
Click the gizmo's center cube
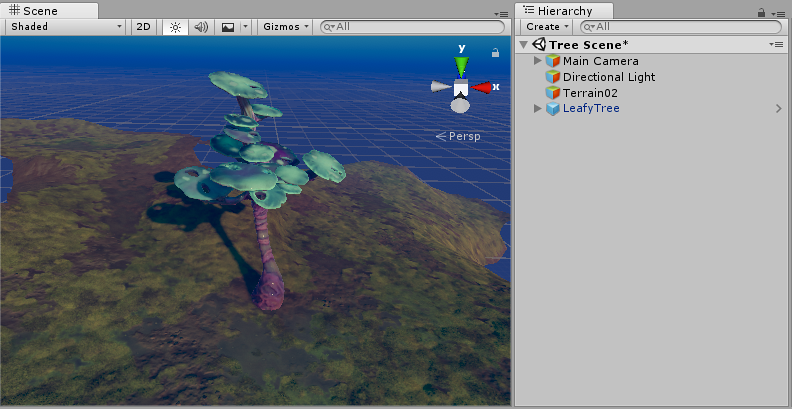click(461, 89)
